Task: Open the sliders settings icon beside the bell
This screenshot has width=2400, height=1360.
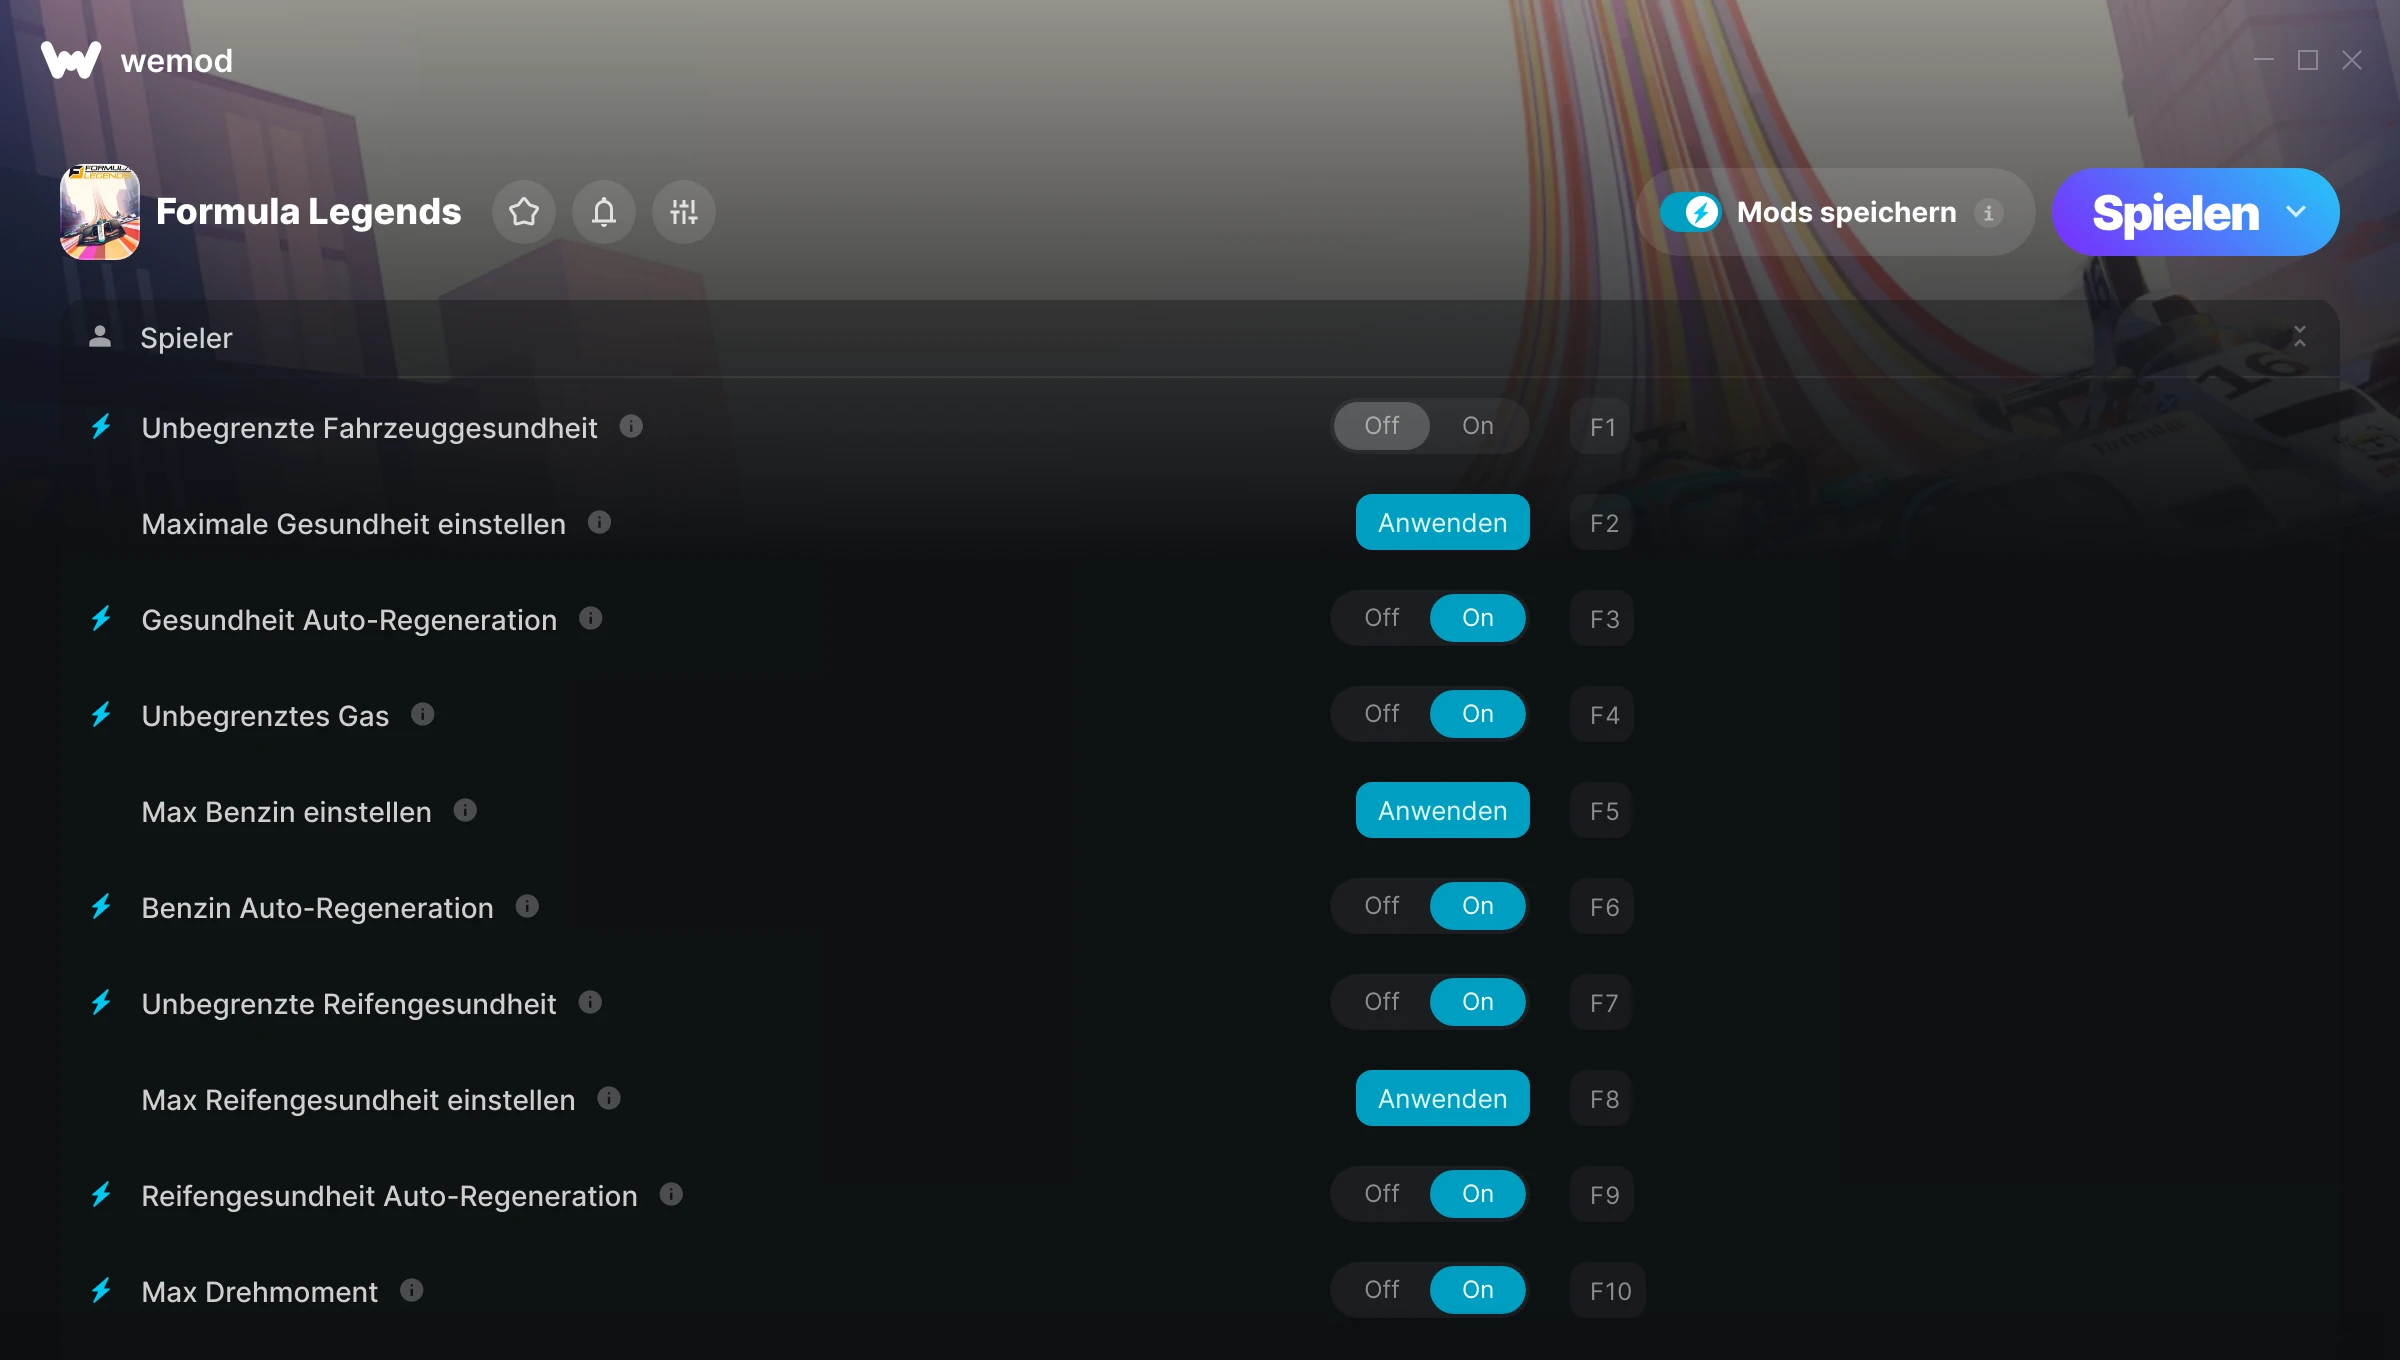Action: [684, 212]
